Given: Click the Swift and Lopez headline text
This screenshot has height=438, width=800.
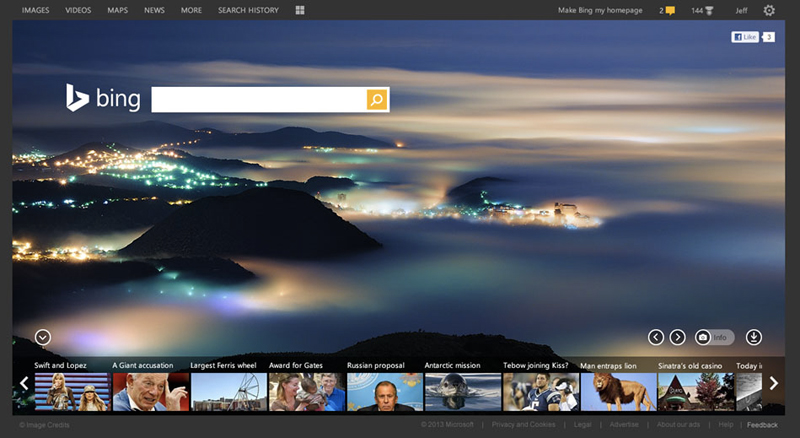Looking at the screenshot, I should coord(60,366).
